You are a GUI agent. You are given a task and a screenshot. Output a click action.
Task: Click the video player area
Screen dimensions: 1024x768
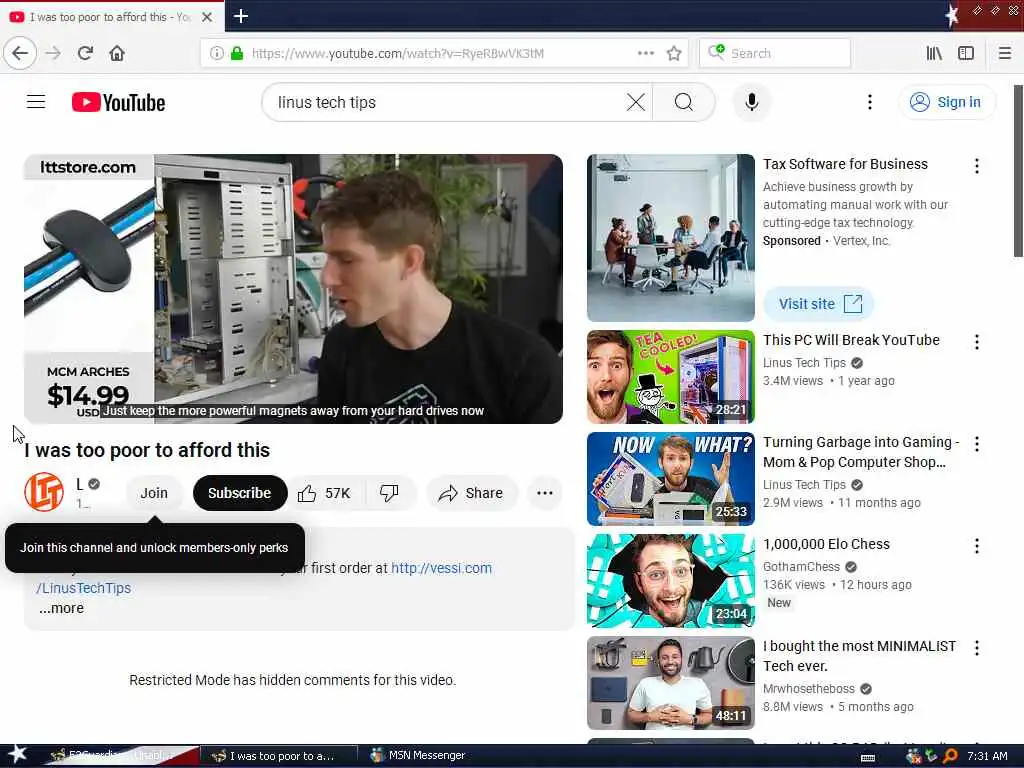(x=293, y=289)
